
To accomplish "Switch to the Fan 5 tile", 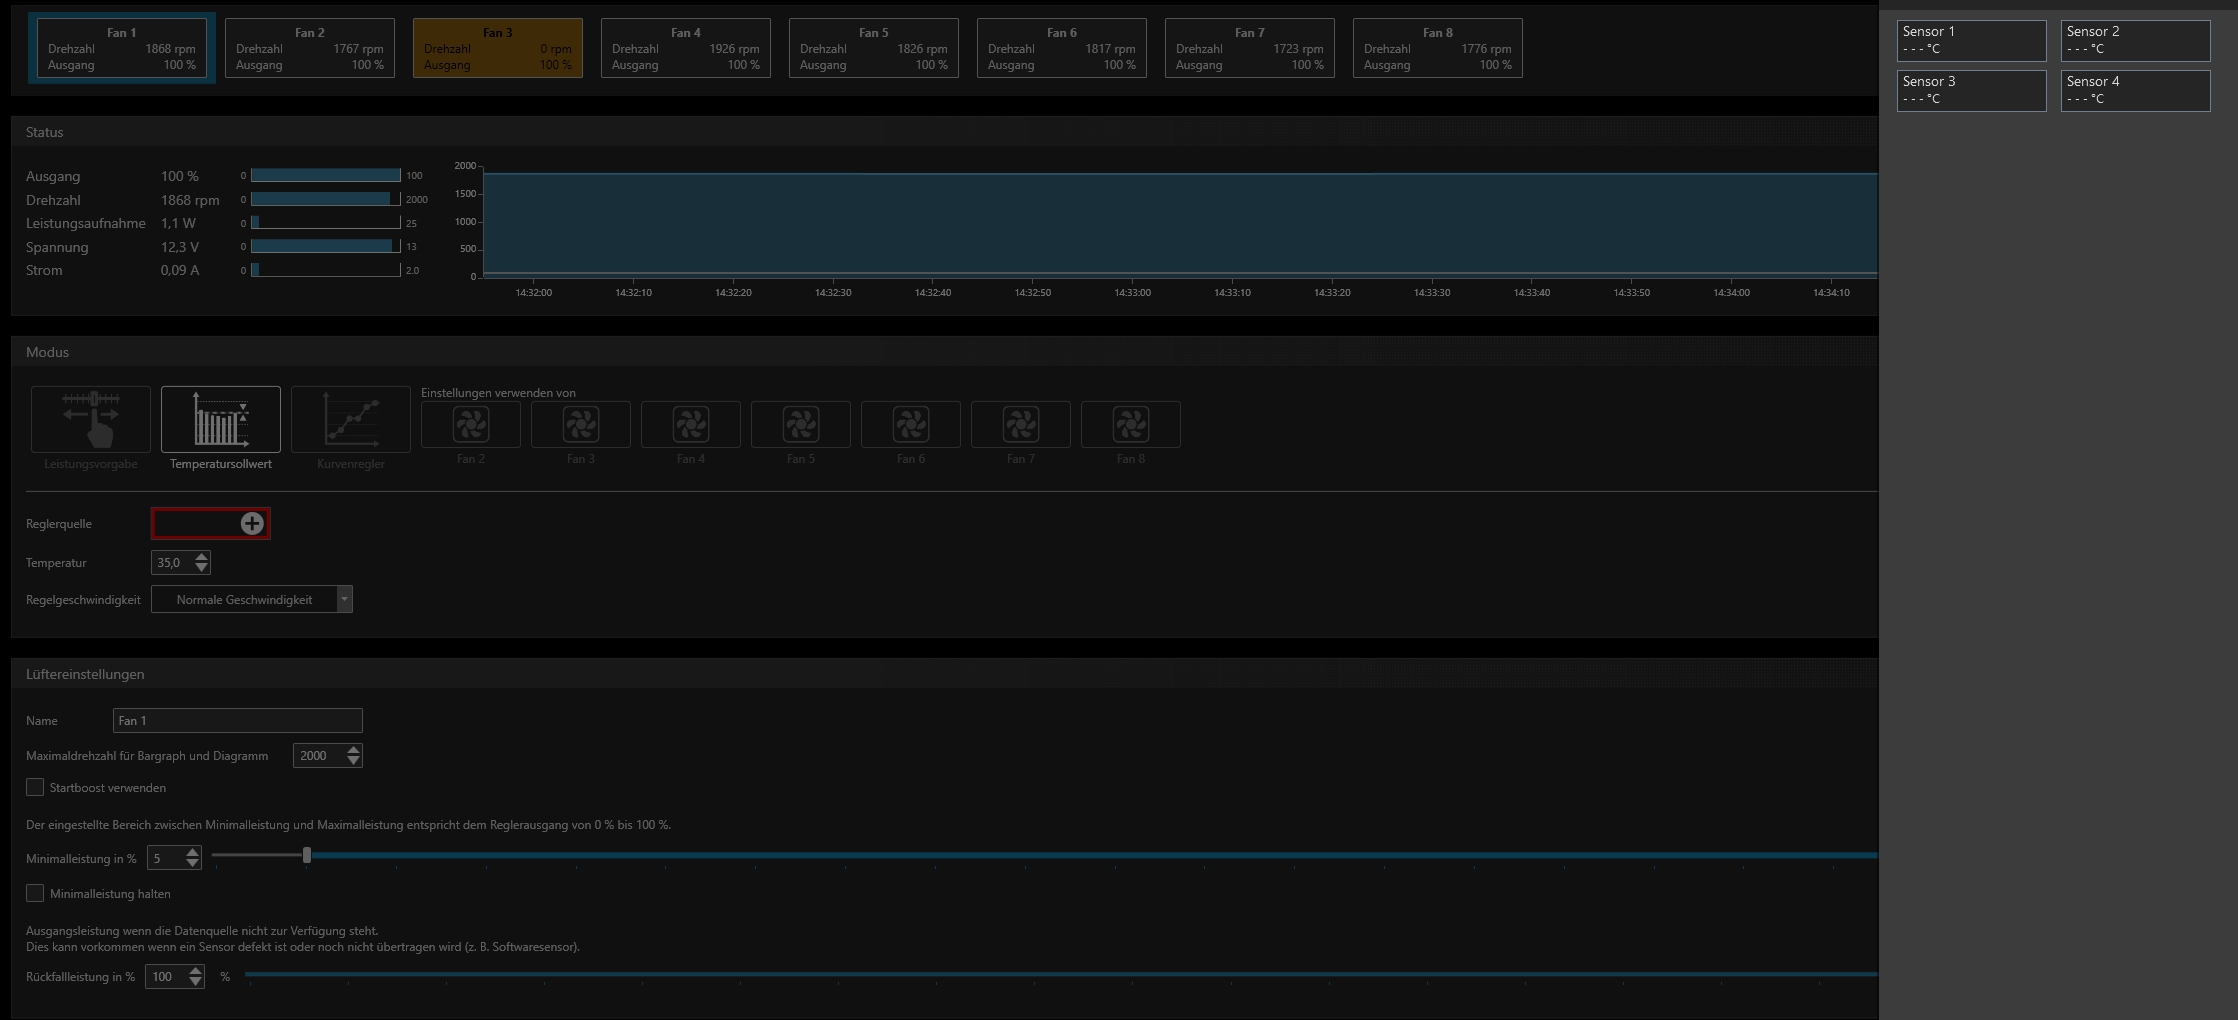I will (x=873, y=48).
